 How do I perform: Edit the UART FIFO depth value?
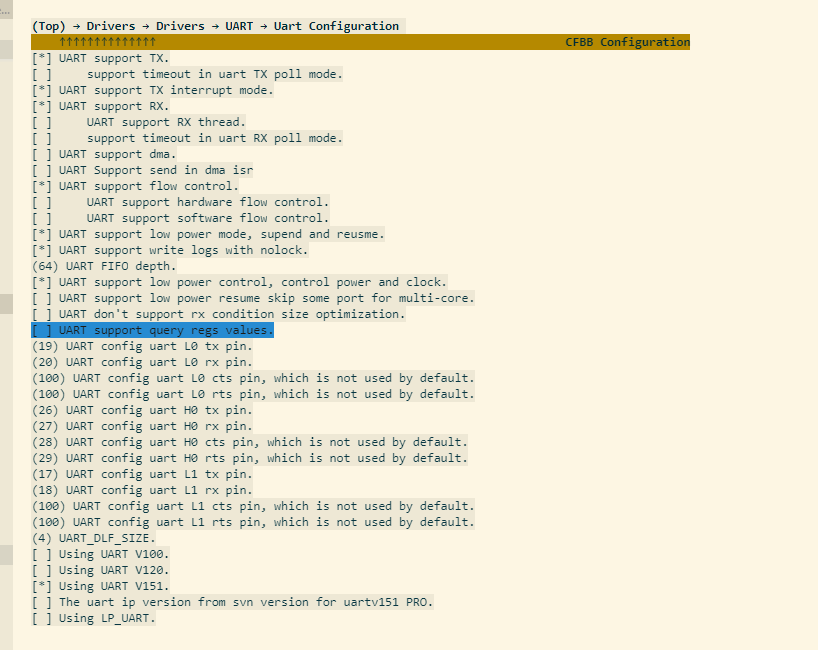pyautogui.click(x=45, y=266)
